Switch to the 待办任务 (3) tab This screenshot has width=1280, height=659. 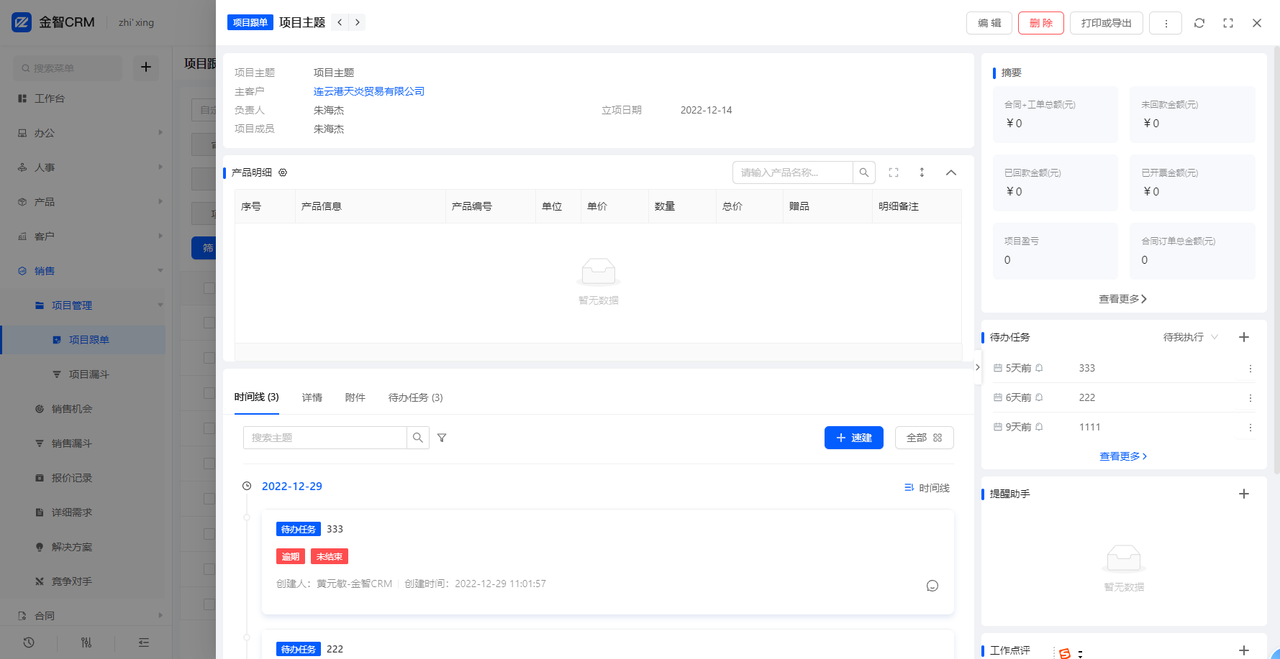[415, 397]
